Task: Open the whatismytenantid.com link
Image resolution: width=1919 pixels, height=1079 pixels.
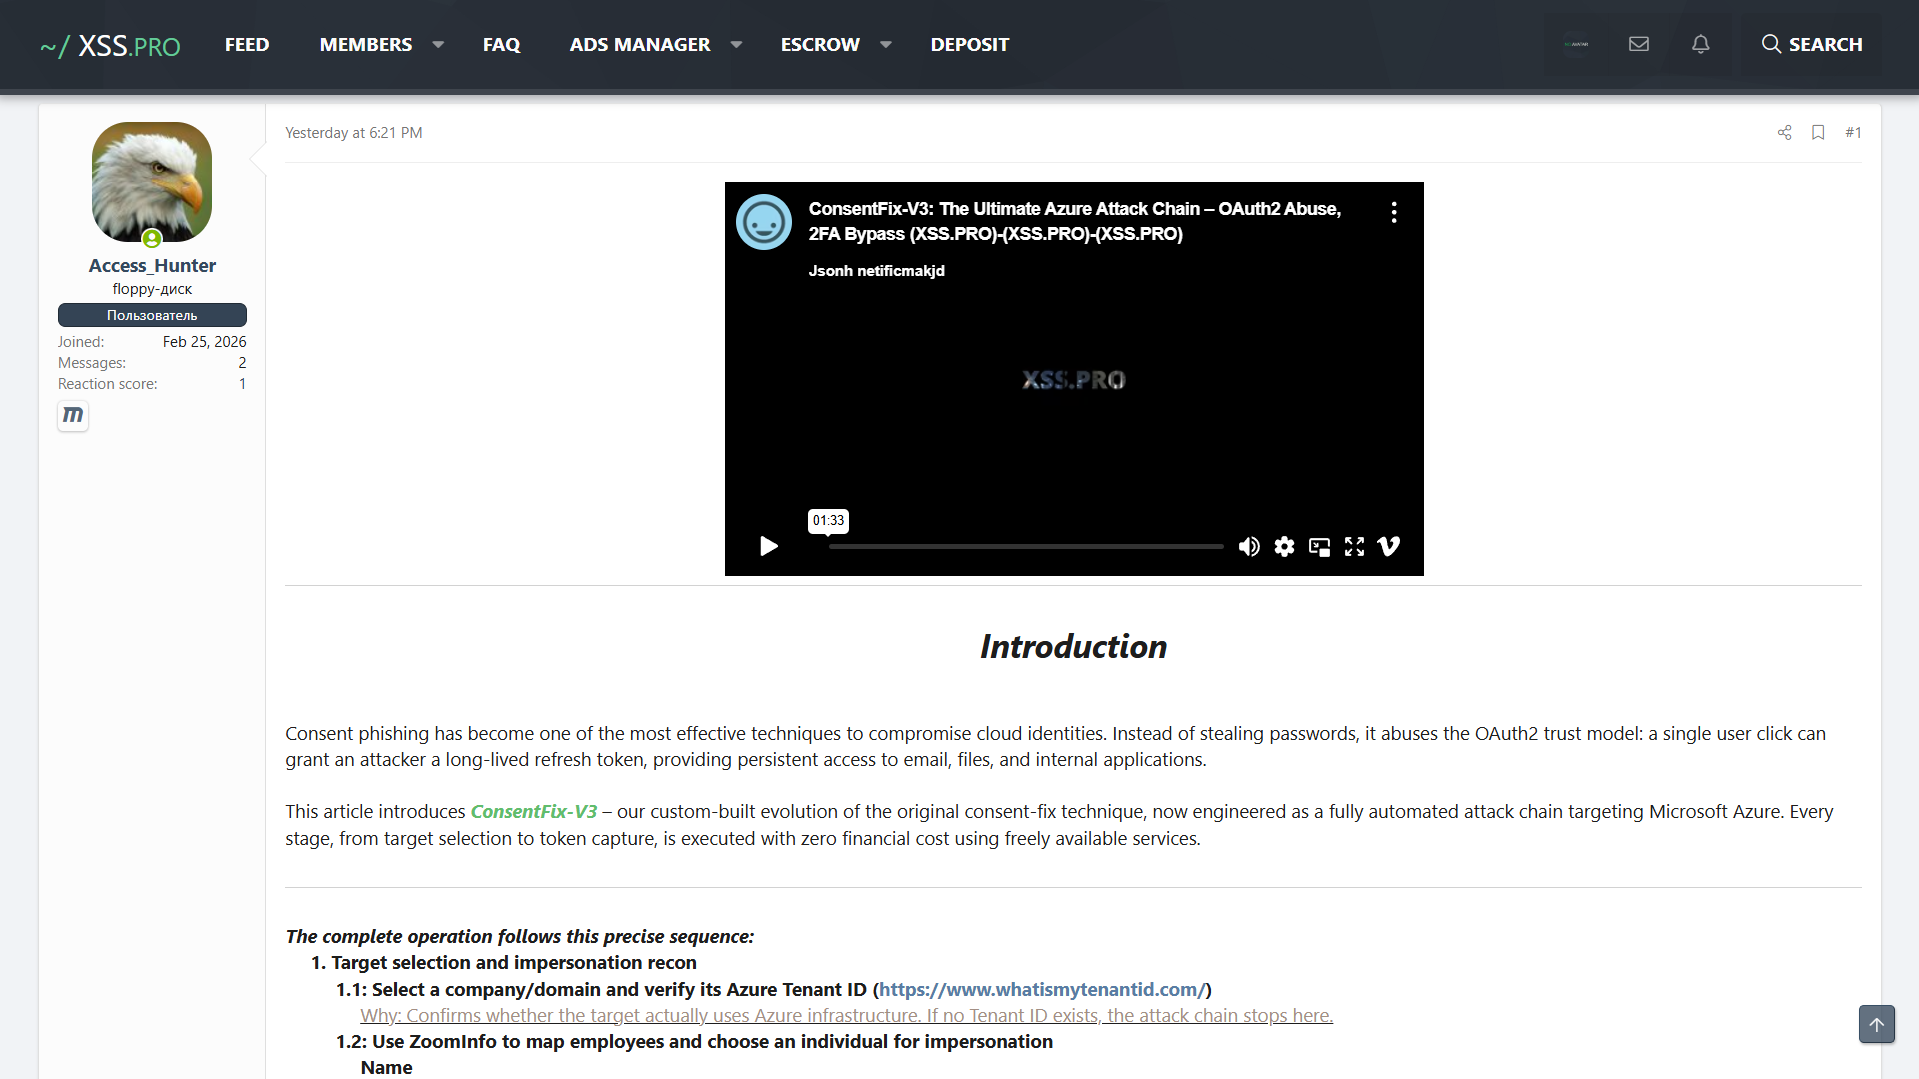Action: (x=1042, y=989)
